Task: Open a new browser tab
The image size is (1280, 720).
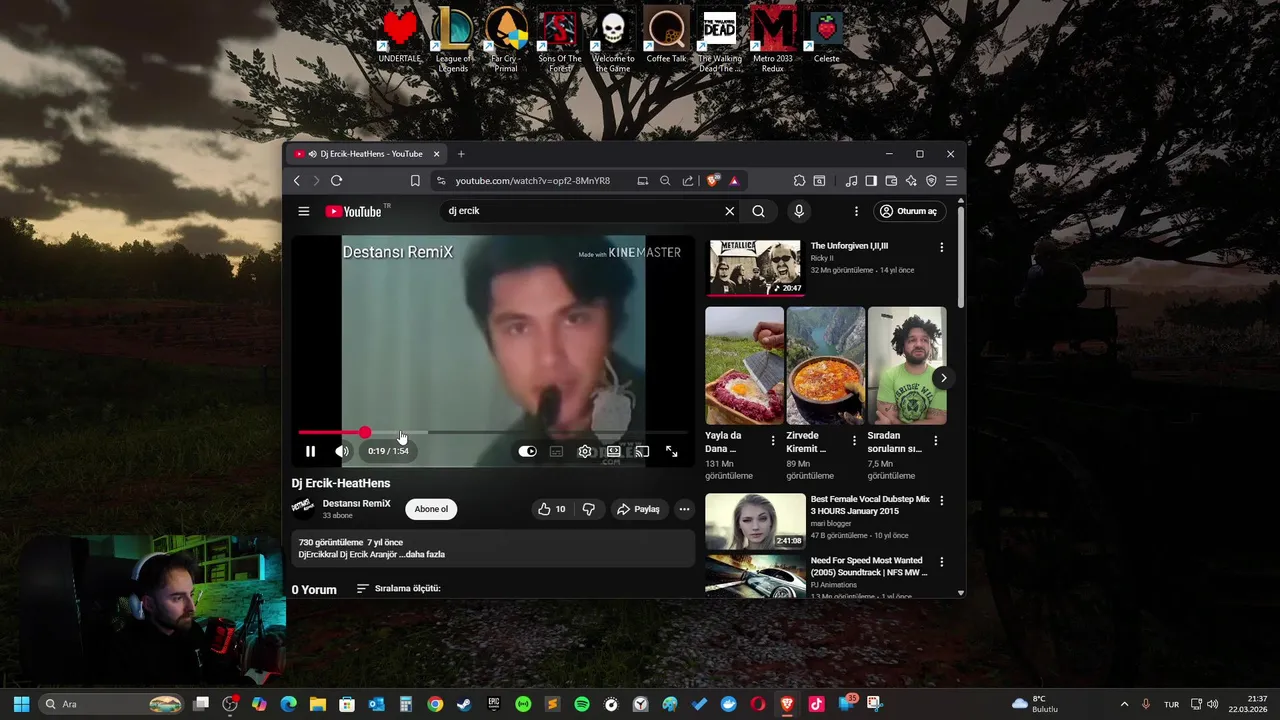Action: (x=461, y=154)
